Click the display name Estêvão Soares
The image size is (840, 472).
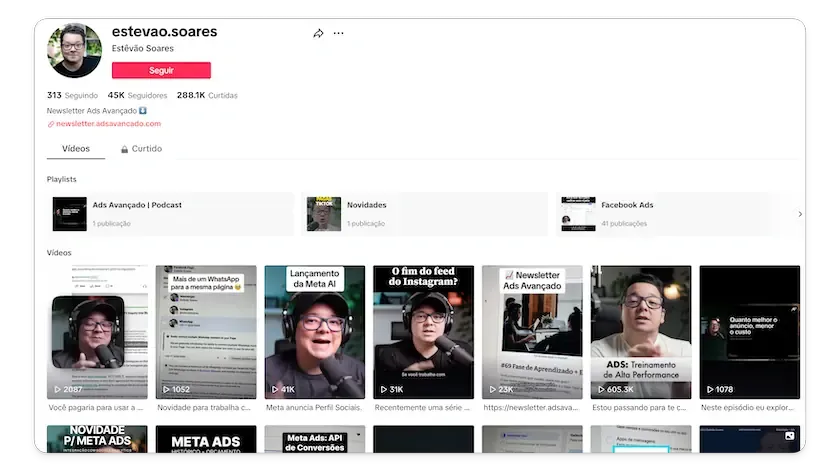tap(142, 48)
